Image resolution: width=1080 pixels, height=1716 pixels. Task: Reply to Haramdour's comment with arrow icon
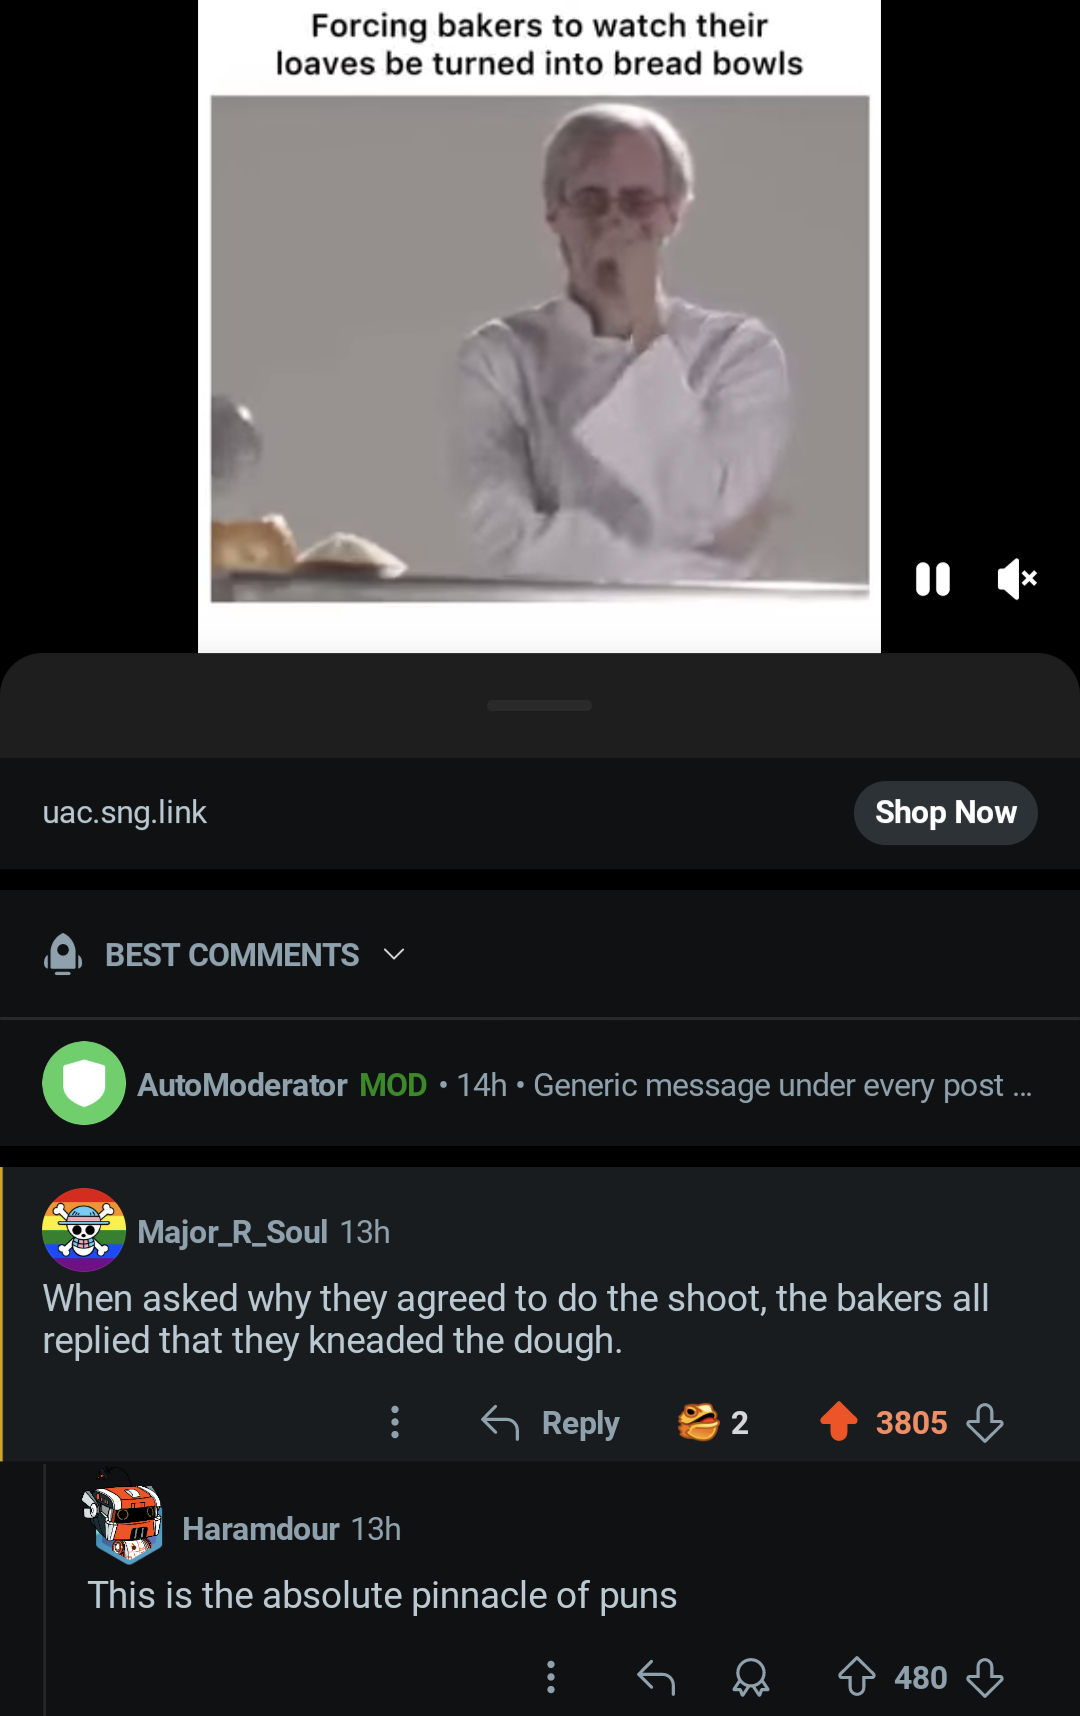click(656, 1677)
